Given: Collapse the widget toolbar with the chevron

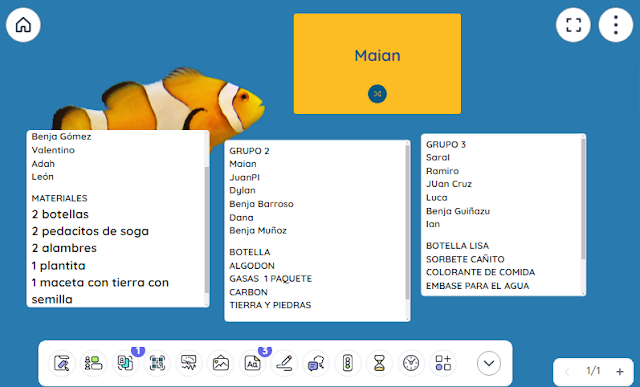Looking at the screenshot, I should [x=489, y=363].
